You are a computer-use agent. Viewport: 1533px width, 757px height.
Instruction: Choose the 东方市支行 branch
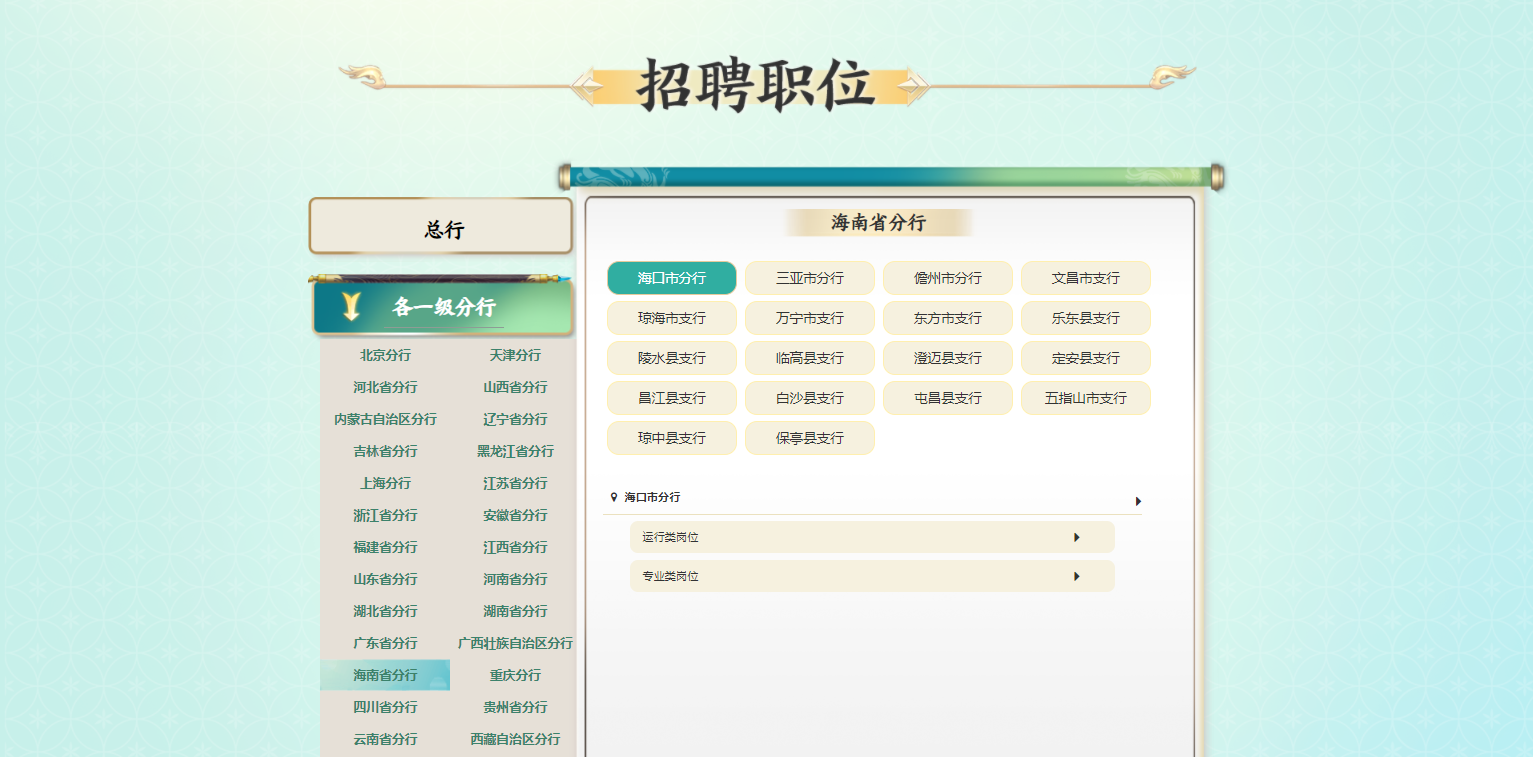(948, 318)
